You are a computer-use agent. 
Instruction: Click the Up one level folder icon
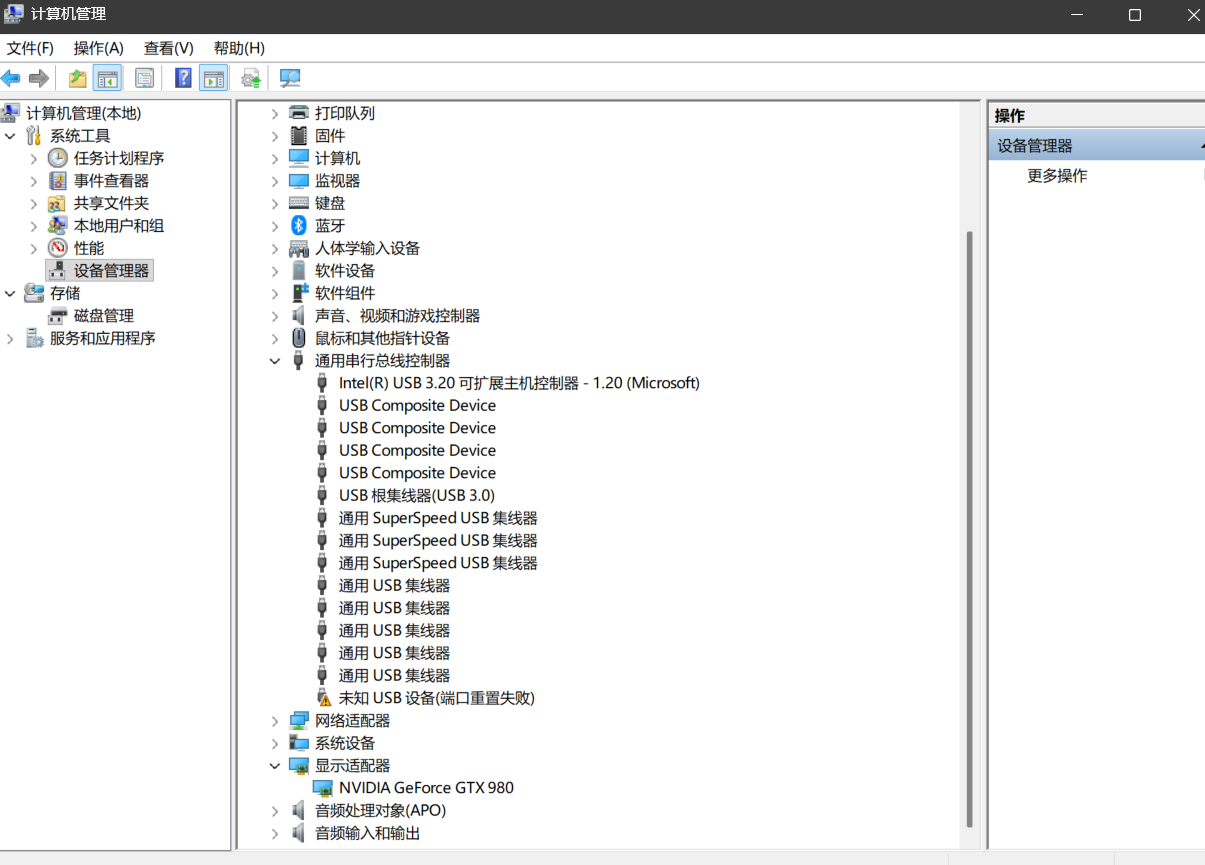tap(77, 78)
